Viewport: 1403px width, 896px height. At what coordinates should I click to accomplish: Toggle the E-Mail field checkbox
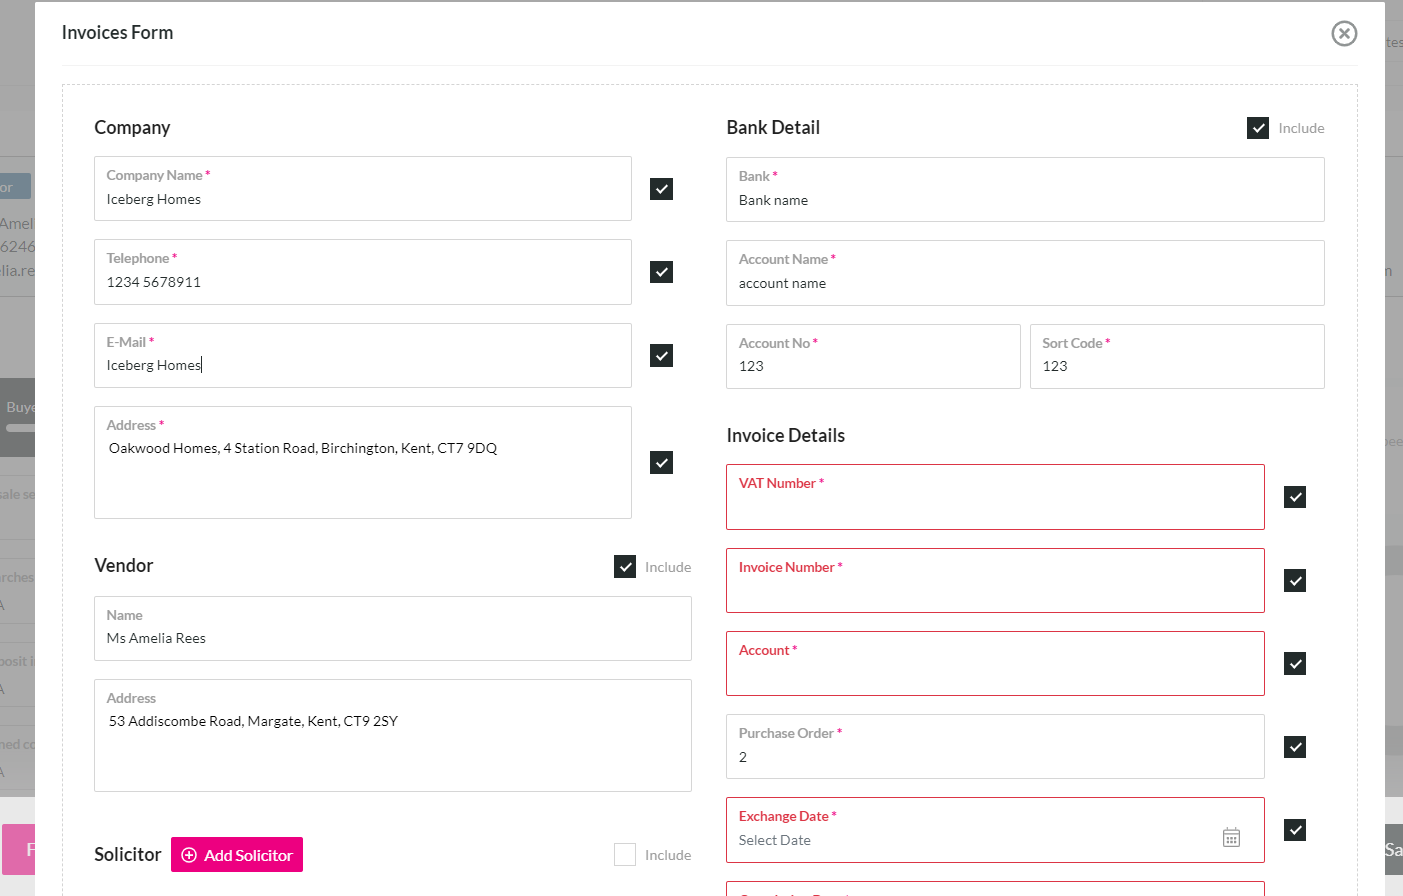pos(661,355)
